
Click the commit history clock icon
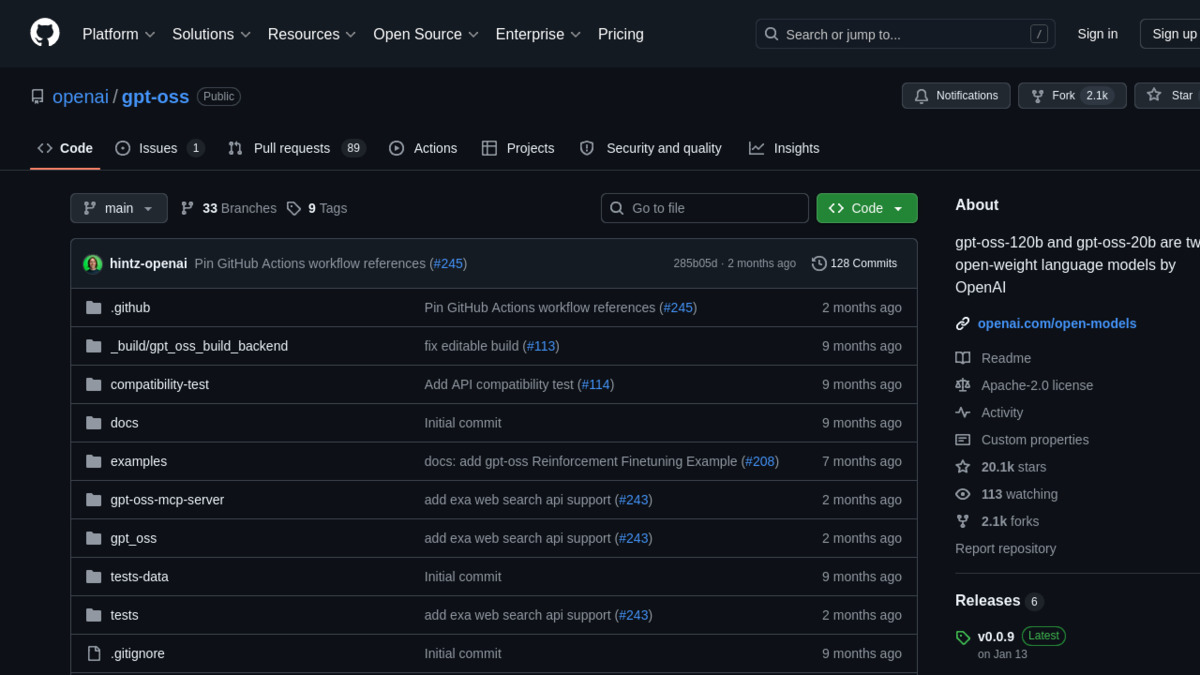coord(819,264)
